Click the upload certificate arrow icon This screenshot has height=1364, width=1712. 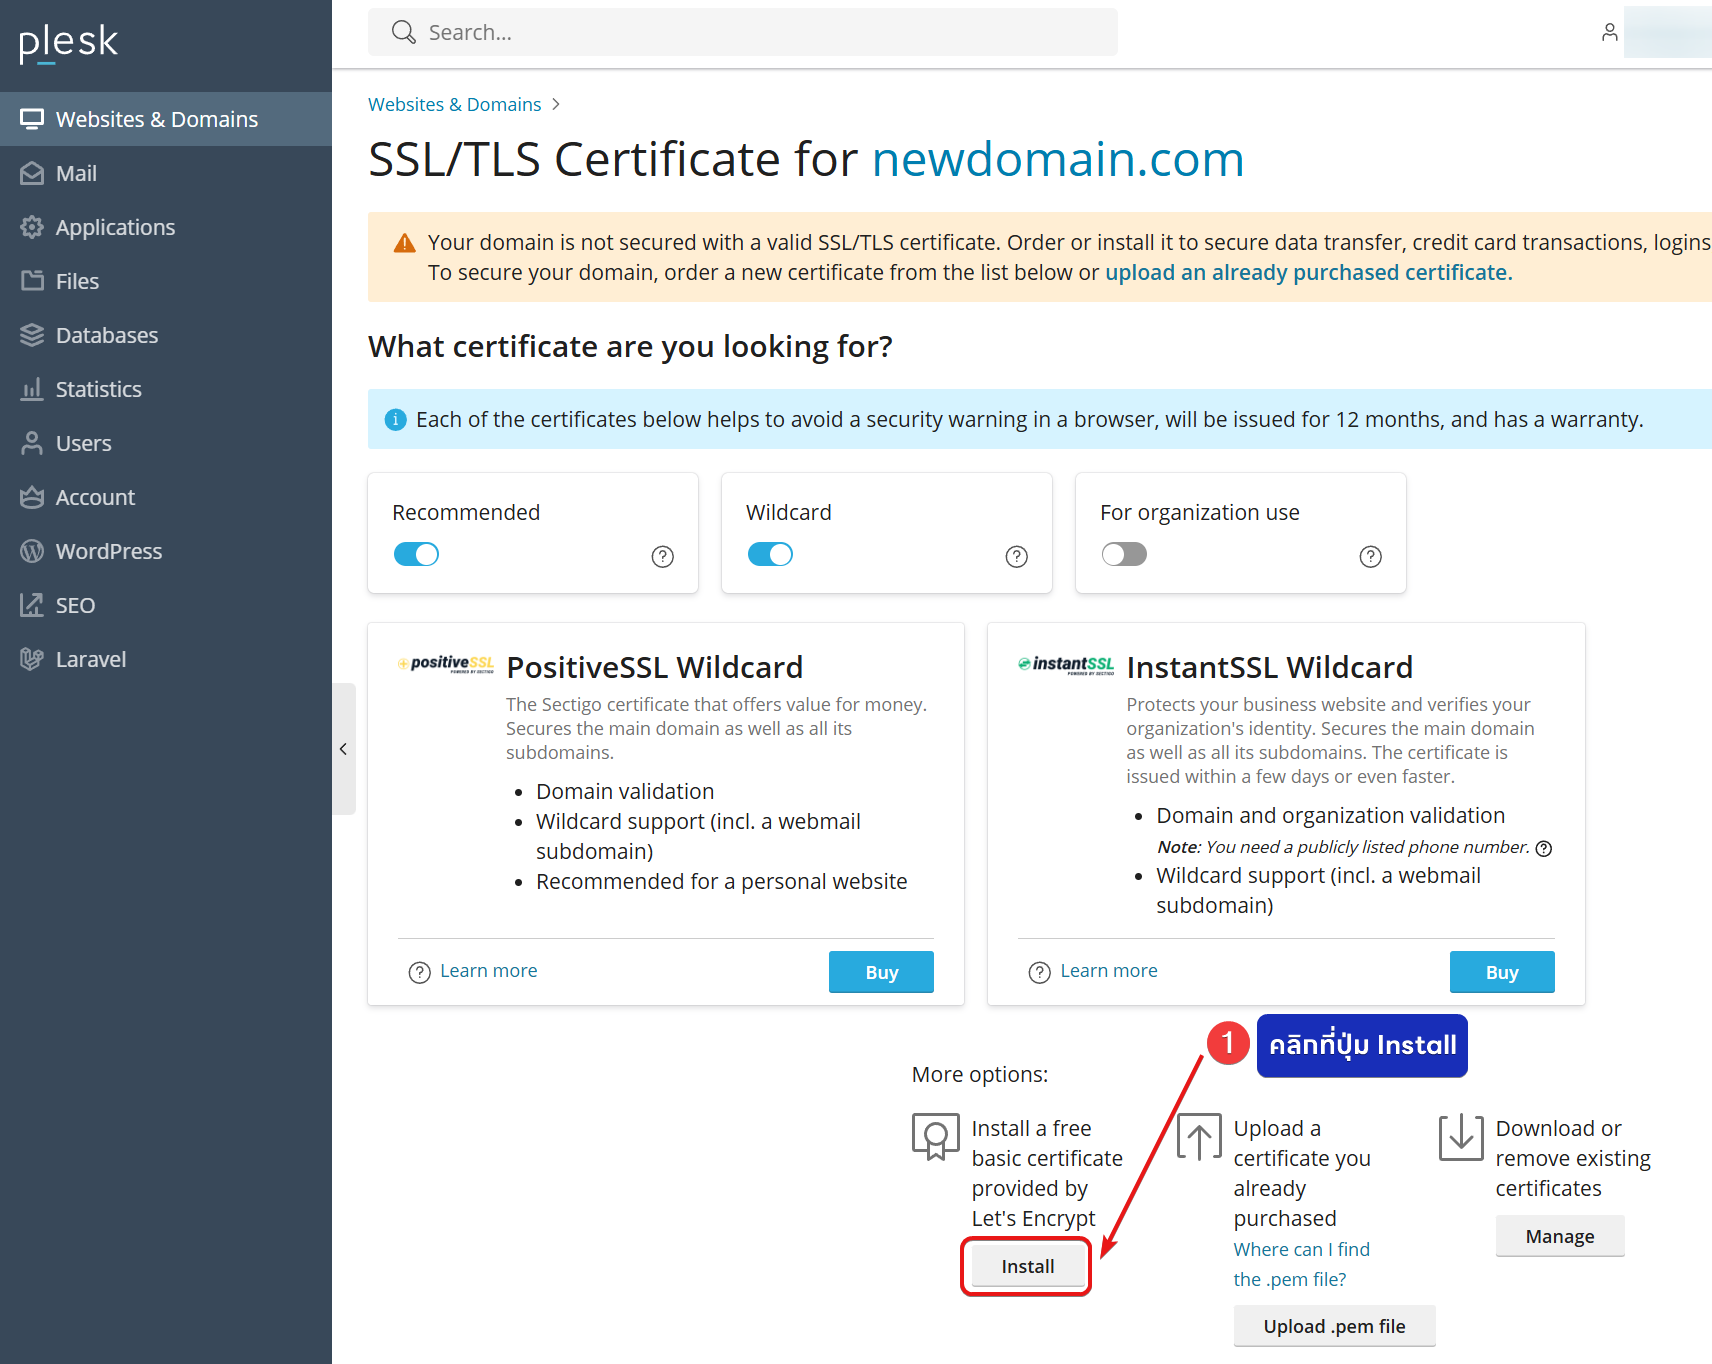pyautogui.click(x=1199, y=1137)
